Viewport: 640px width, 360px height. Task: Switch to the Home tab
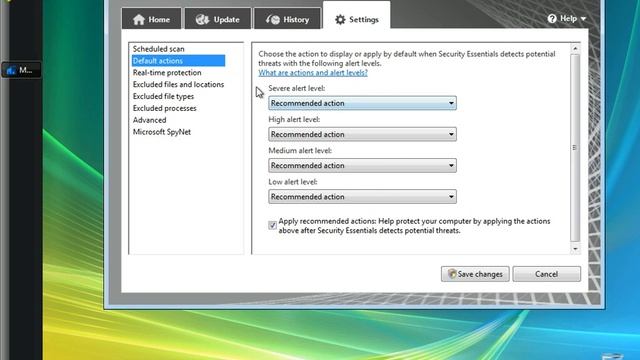(151, 19)
